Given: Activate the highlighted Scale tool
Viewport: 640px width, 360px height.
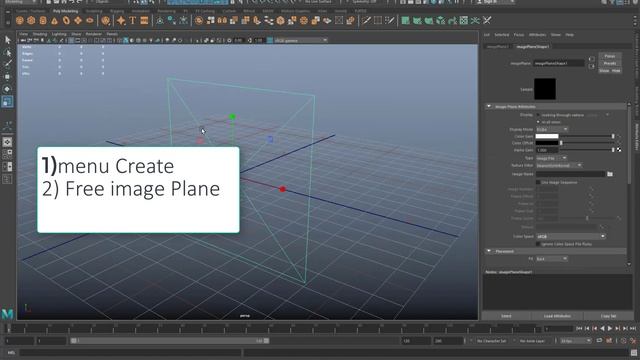Looking at the screenshot, I should (7, 102).
